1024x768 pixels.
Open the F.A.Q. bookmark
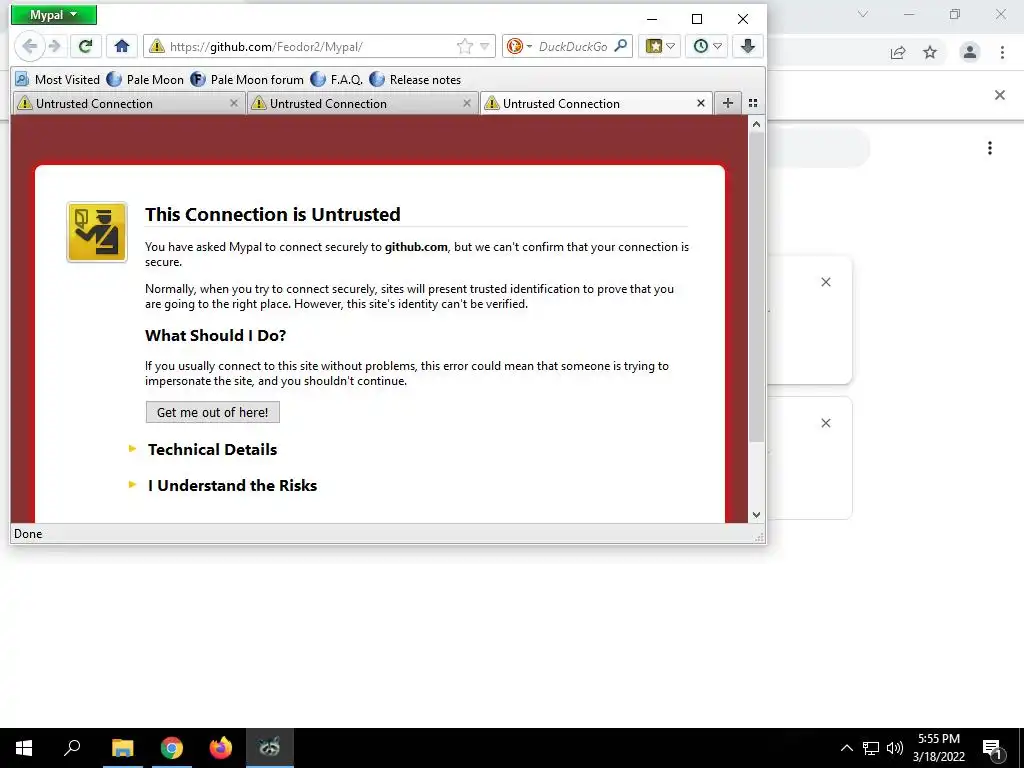(336, 80)
